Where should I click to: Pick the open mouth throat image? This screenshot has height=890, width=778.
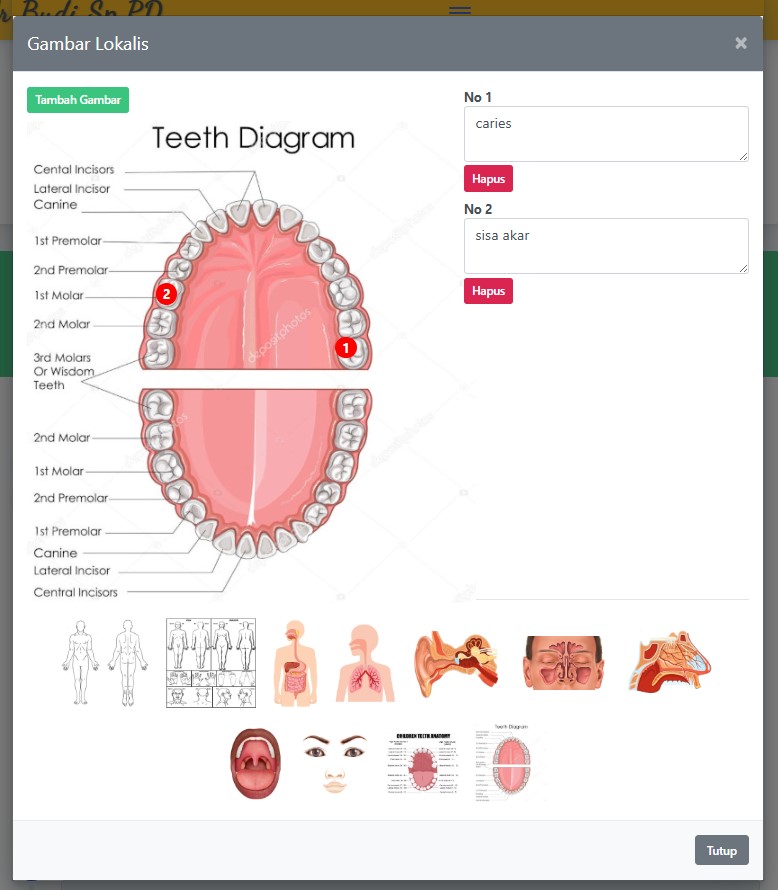255,764
